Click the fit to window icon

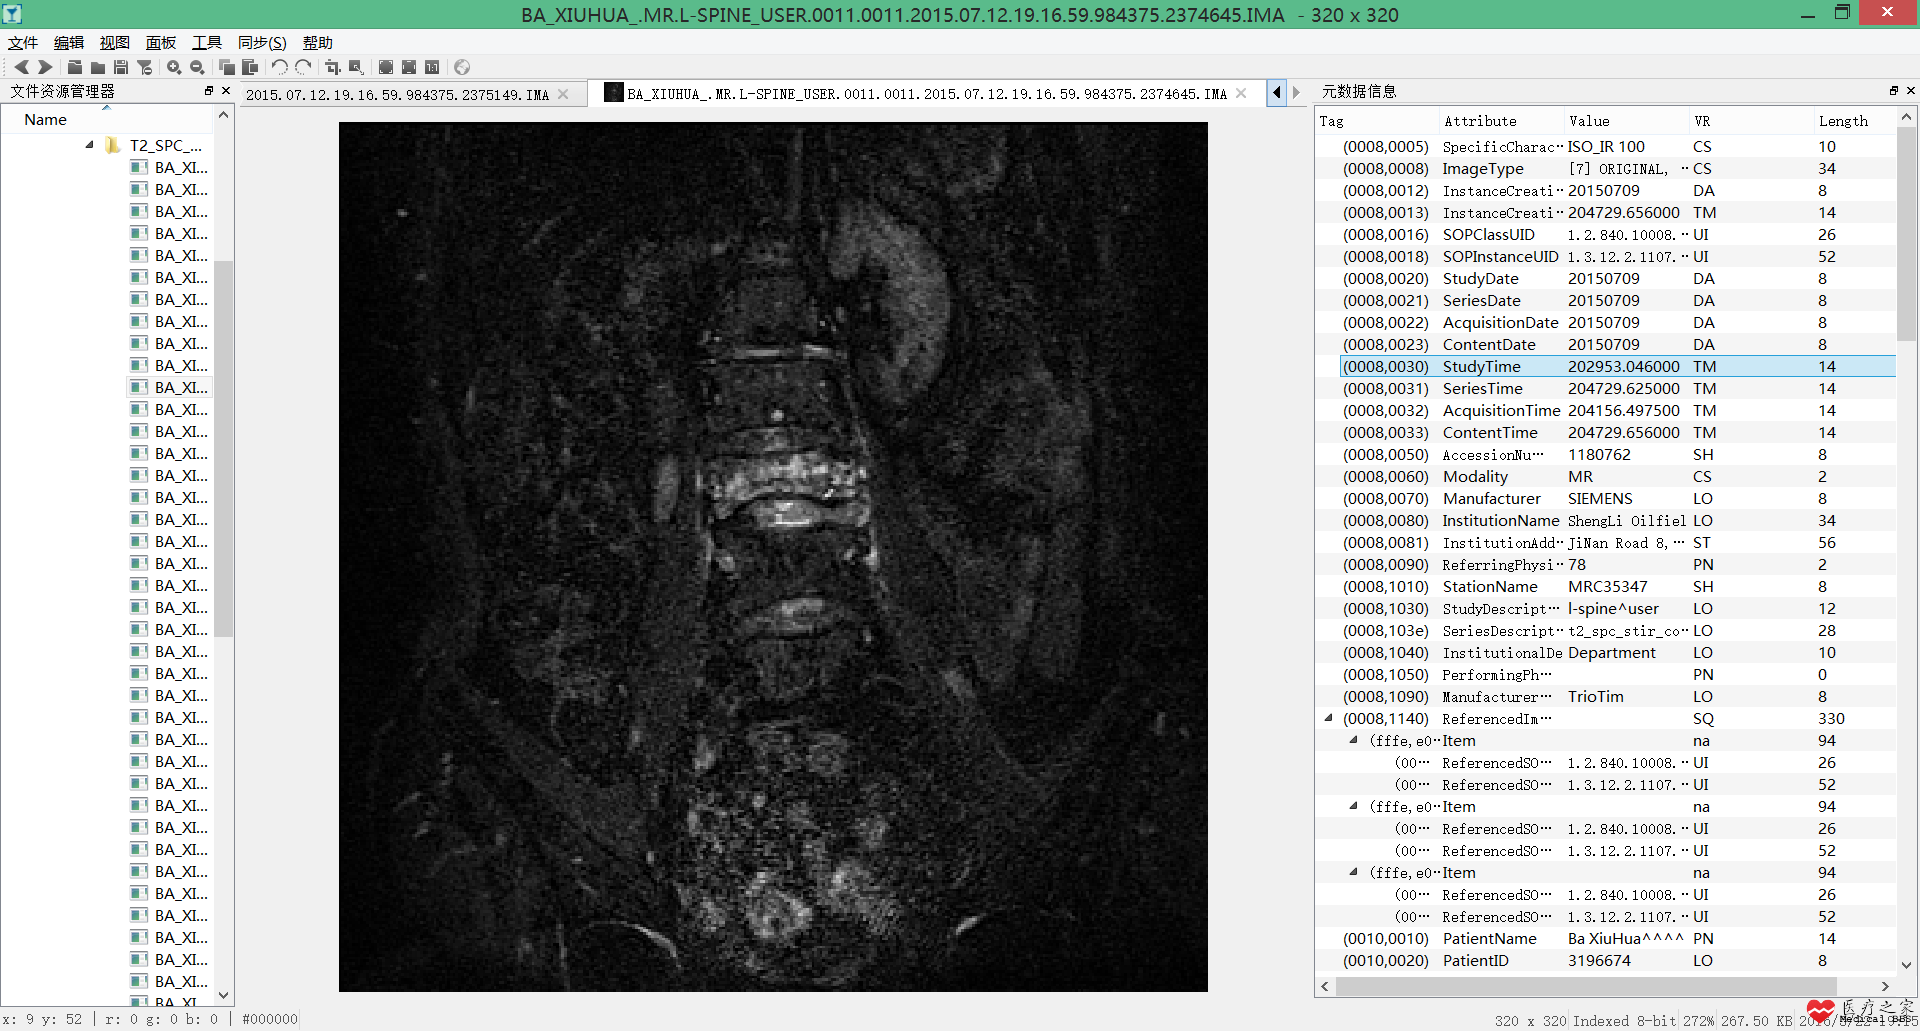coord(409,67)
